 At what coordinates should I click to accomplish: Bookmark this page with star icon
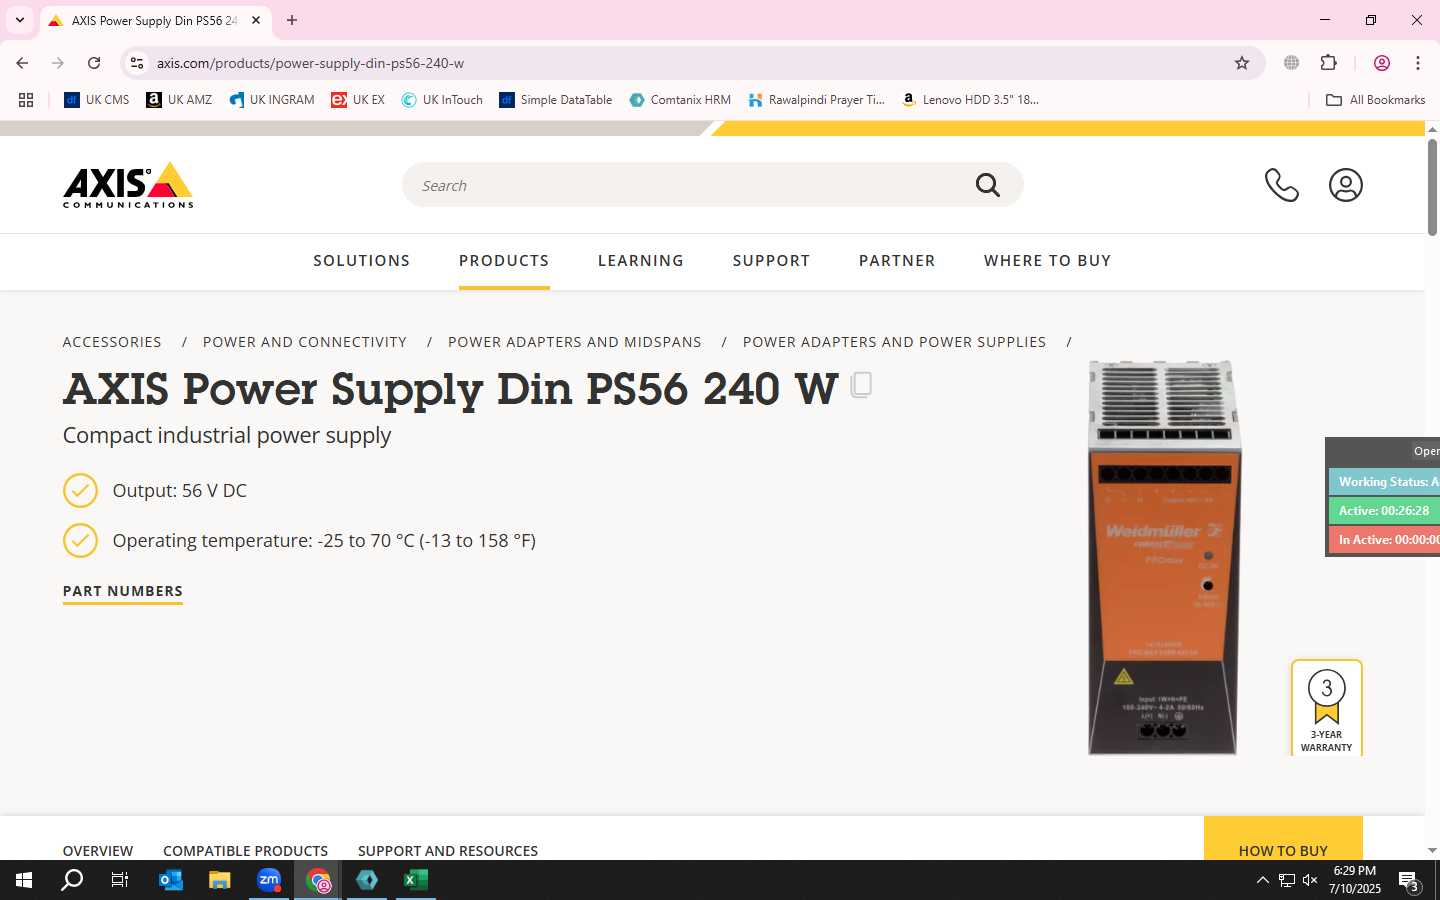(x=1242, y=63)
